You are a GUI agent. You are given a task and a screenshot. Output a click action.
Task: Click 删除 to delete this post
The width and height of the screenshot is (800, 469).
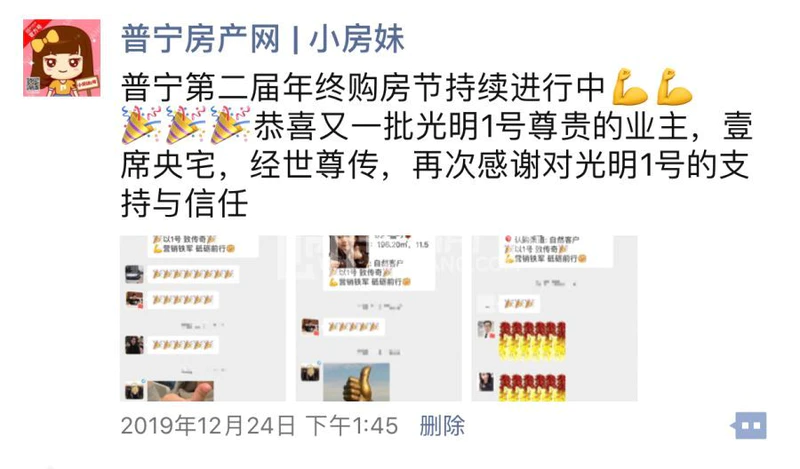pos(442,425)
